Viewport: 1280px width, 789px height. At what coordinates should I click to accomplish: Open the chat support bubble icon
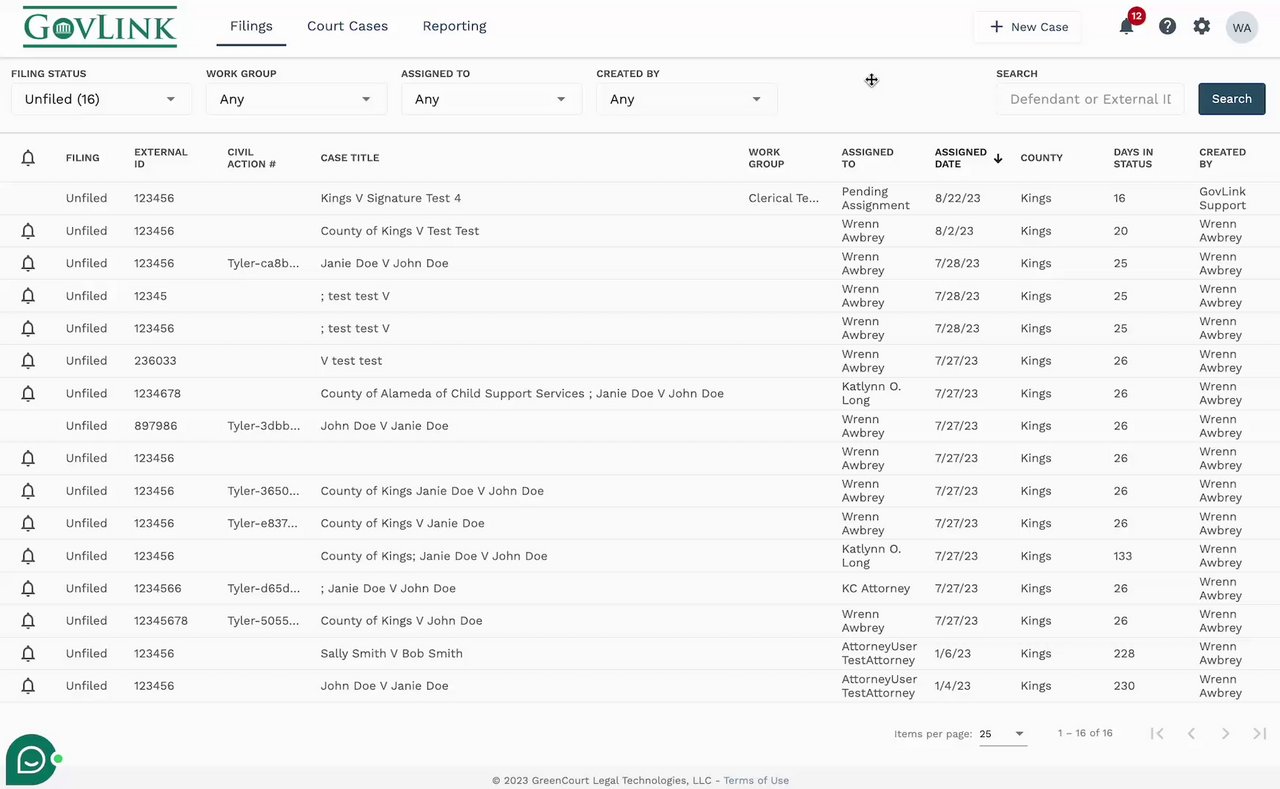click(x=31, y=760)
